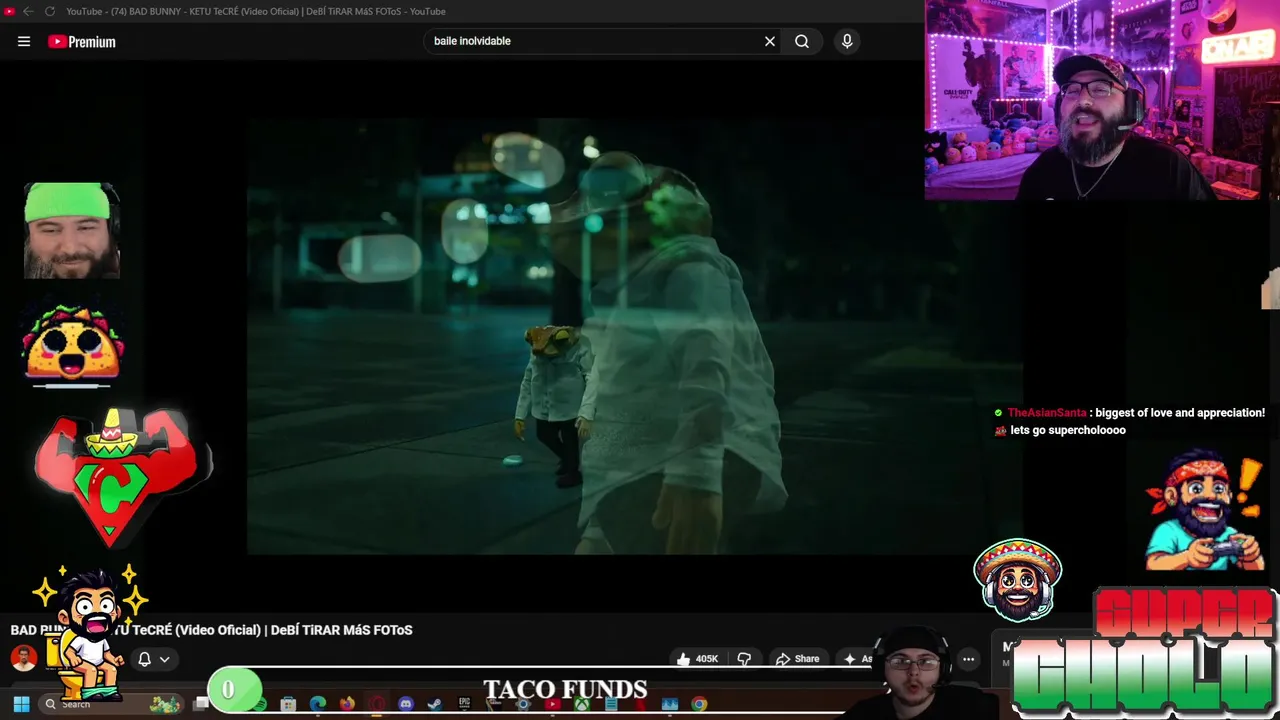Click the green taco funds counter
This screenshot has height=720, width=1280.
[233, 690]
